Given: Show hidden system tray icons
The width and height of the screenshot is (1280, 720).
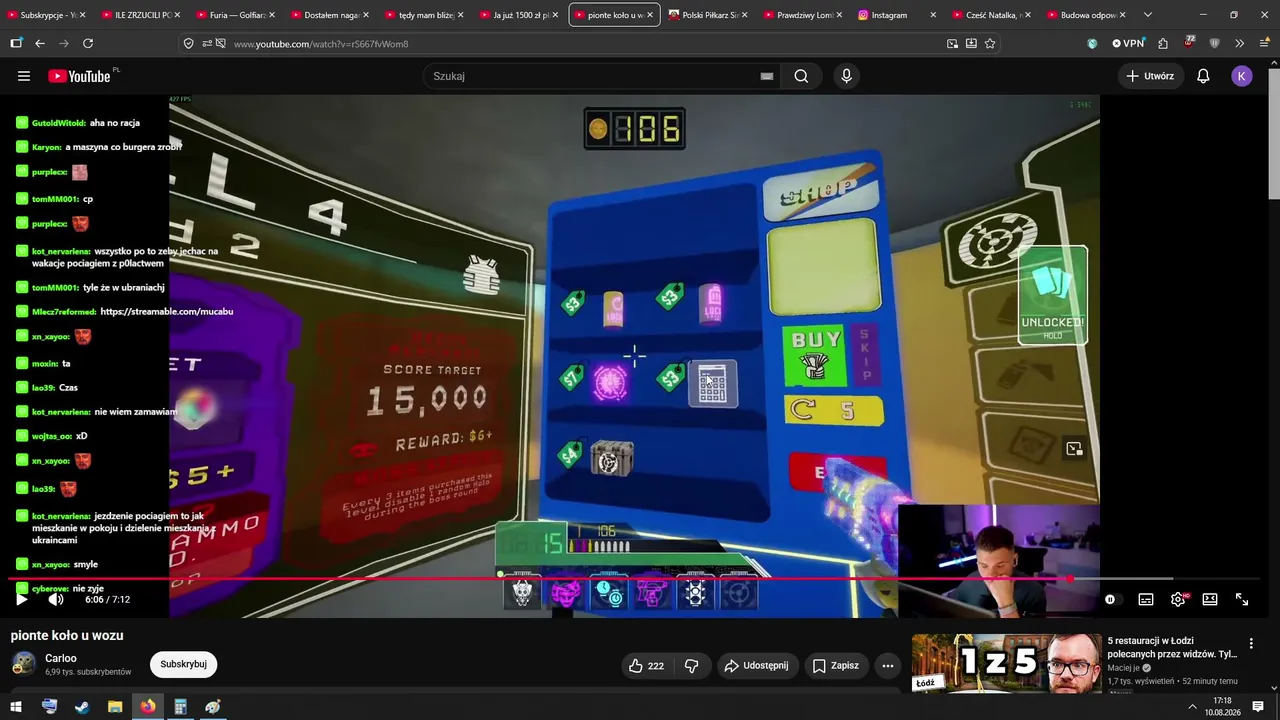Looking at the screenshot, I should [x=1192, y=707].
